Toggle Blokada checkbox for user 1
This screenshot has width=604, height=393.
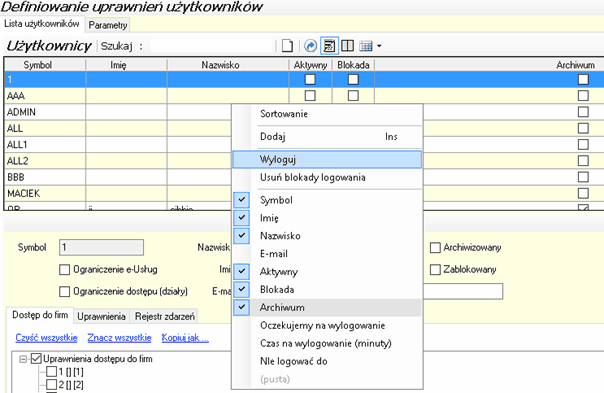coord(353,79)
